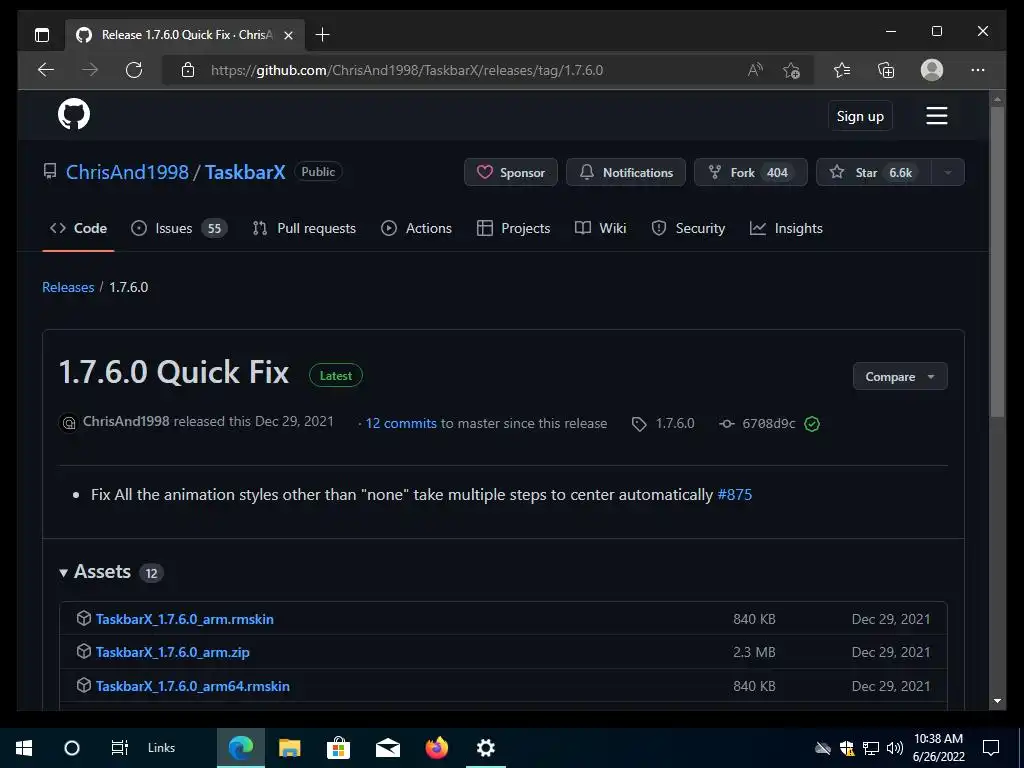This screenshot has width=1024, height=768.
Task: Fork the repository with Fork button
Action: 751,172
